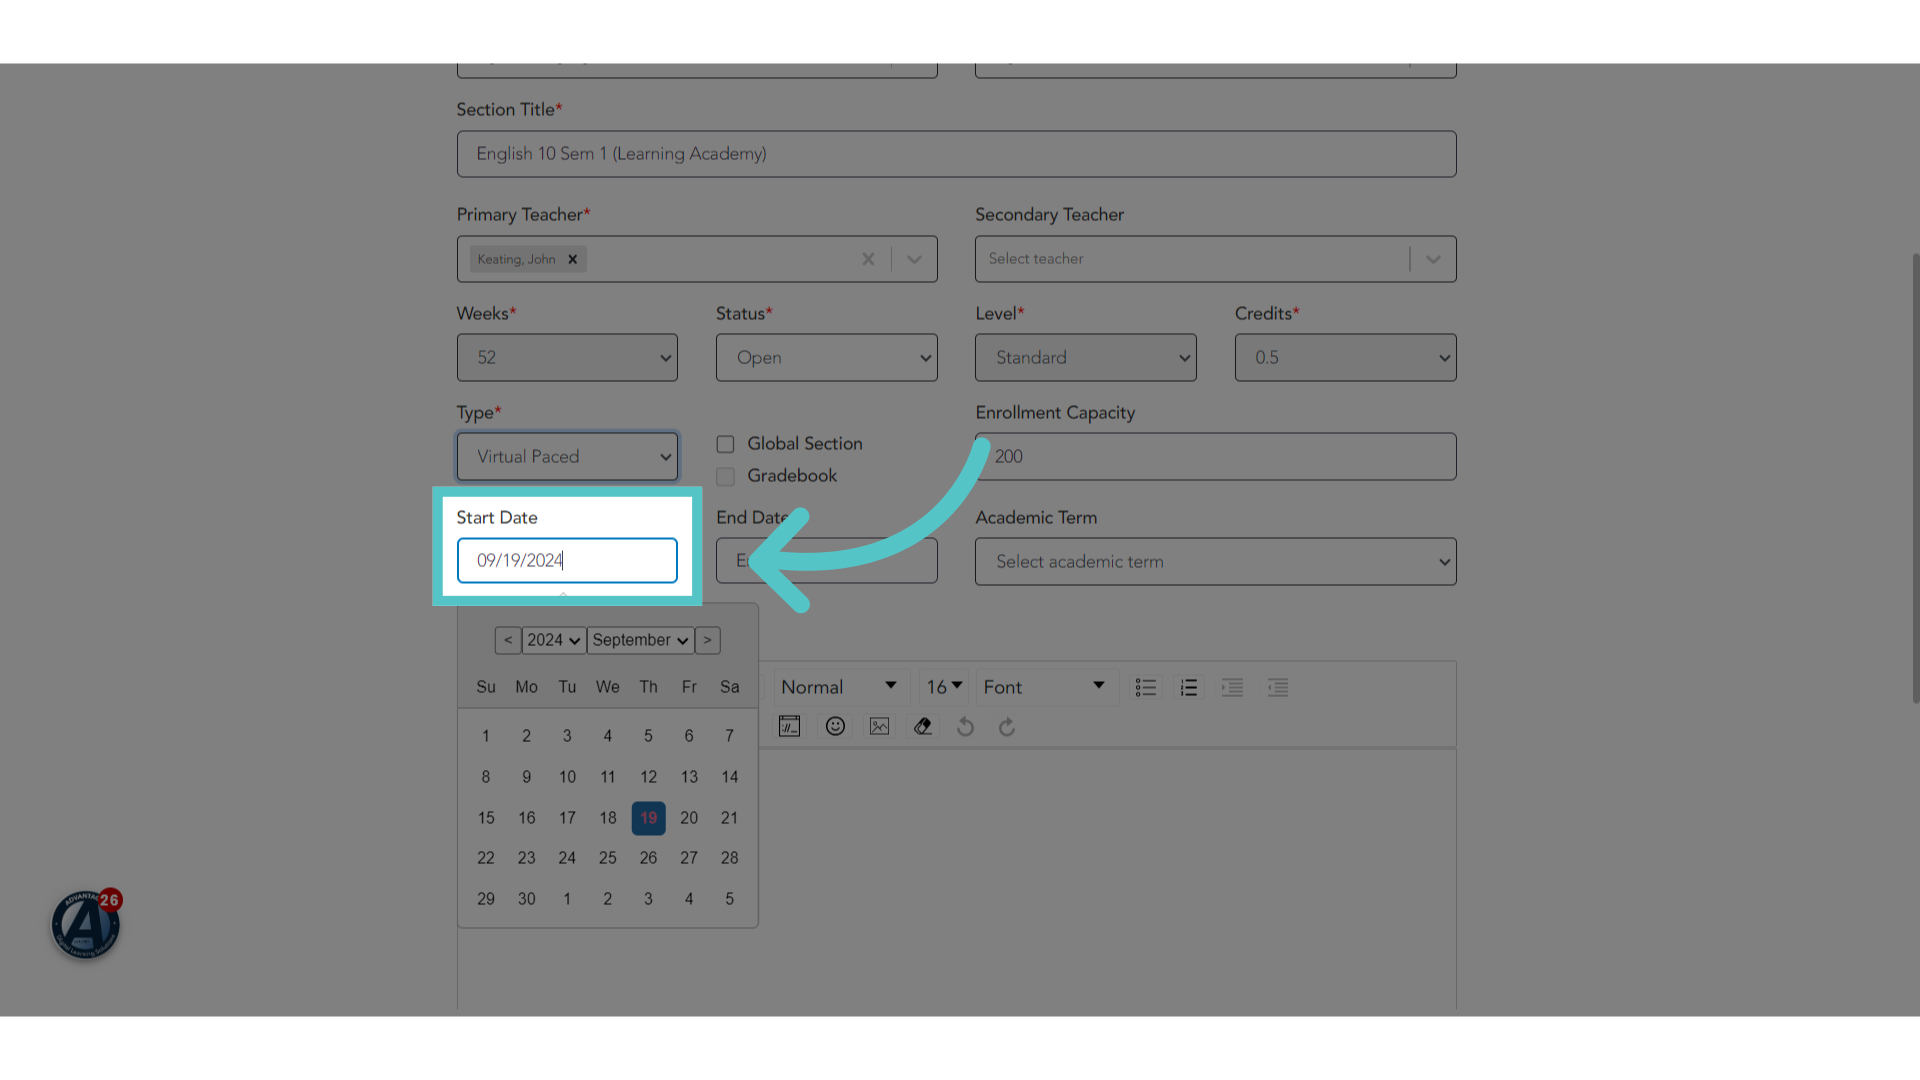
Task: Open the Weeks dropdown showing 52
Action: tap(567, 357)
